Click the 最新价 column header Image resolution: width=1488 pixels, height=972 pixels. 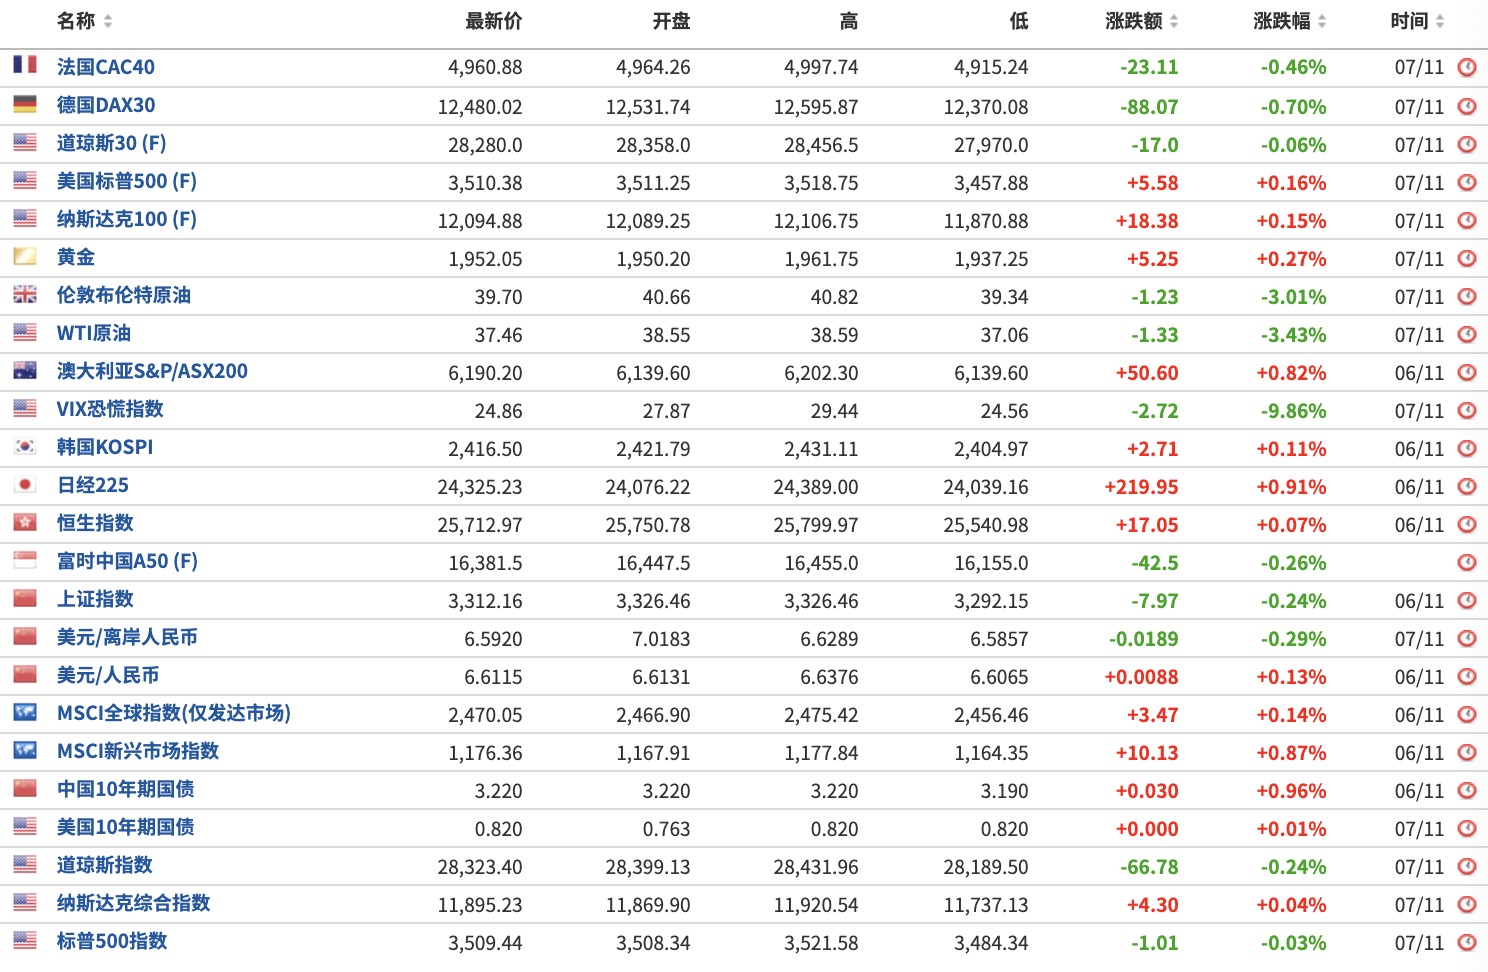click(494, 21)
